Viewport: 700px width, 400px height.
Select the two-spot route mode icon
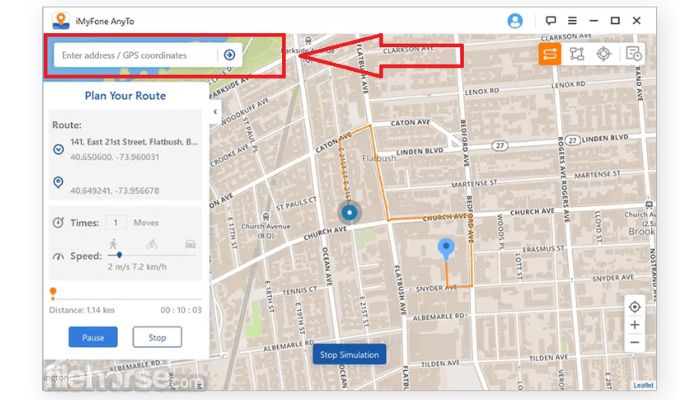[x=550, y=54]
